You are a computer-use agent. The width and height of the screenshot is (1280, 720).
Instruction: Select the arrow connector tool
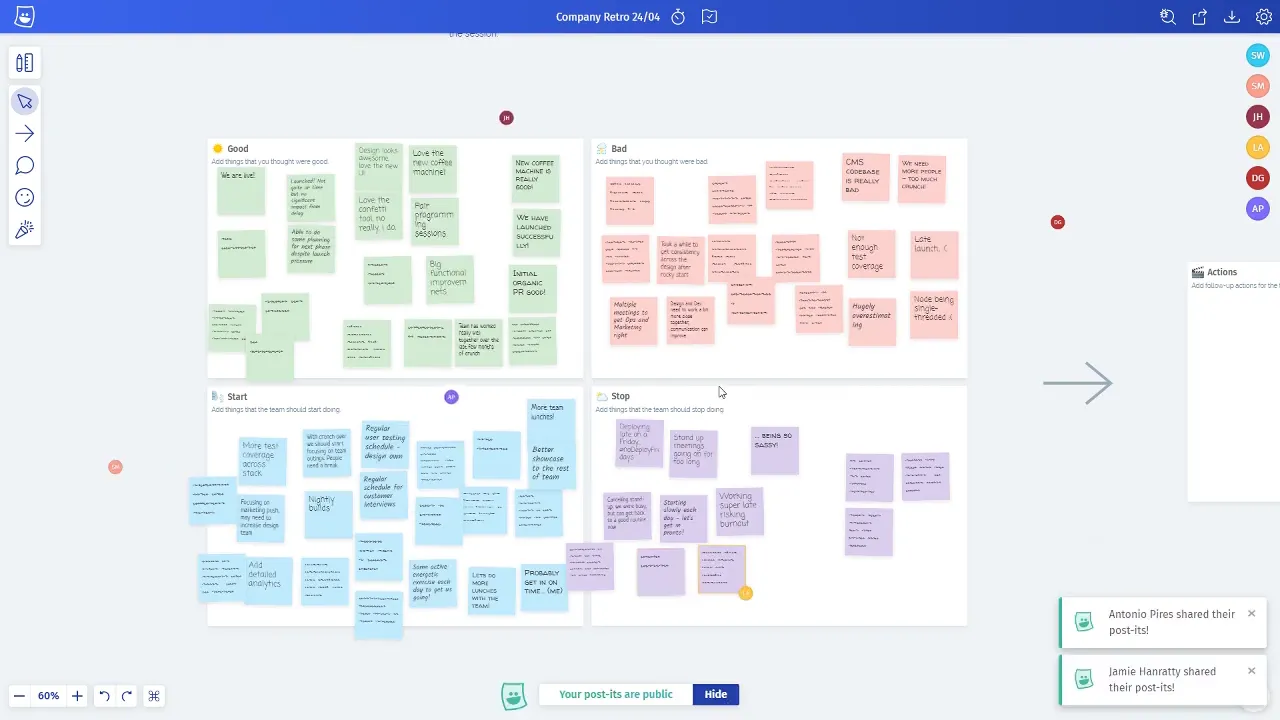tap(25, 134)
